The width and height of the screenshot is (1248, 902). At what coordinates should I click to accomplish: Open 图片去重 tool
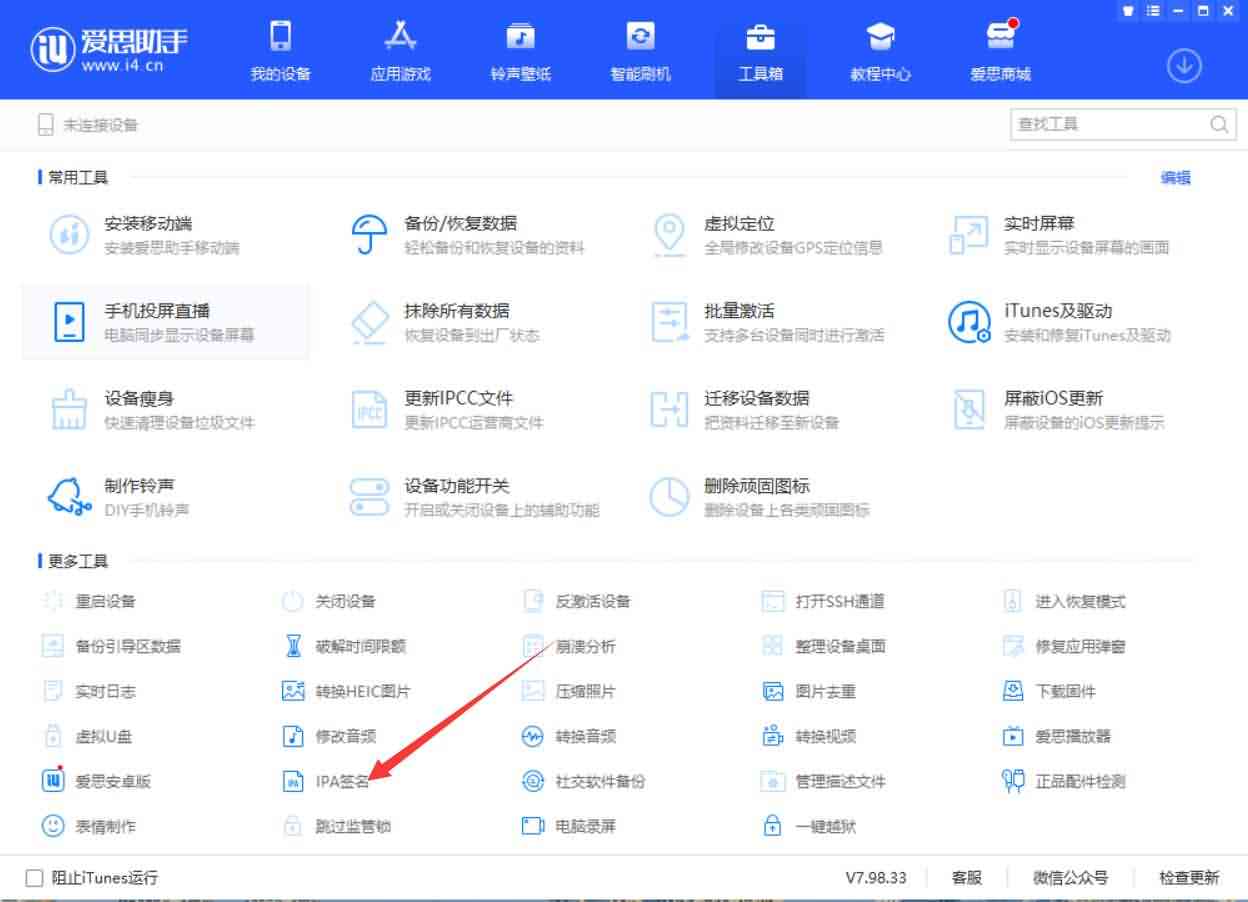pyautogui.click(x=809, y=691)
